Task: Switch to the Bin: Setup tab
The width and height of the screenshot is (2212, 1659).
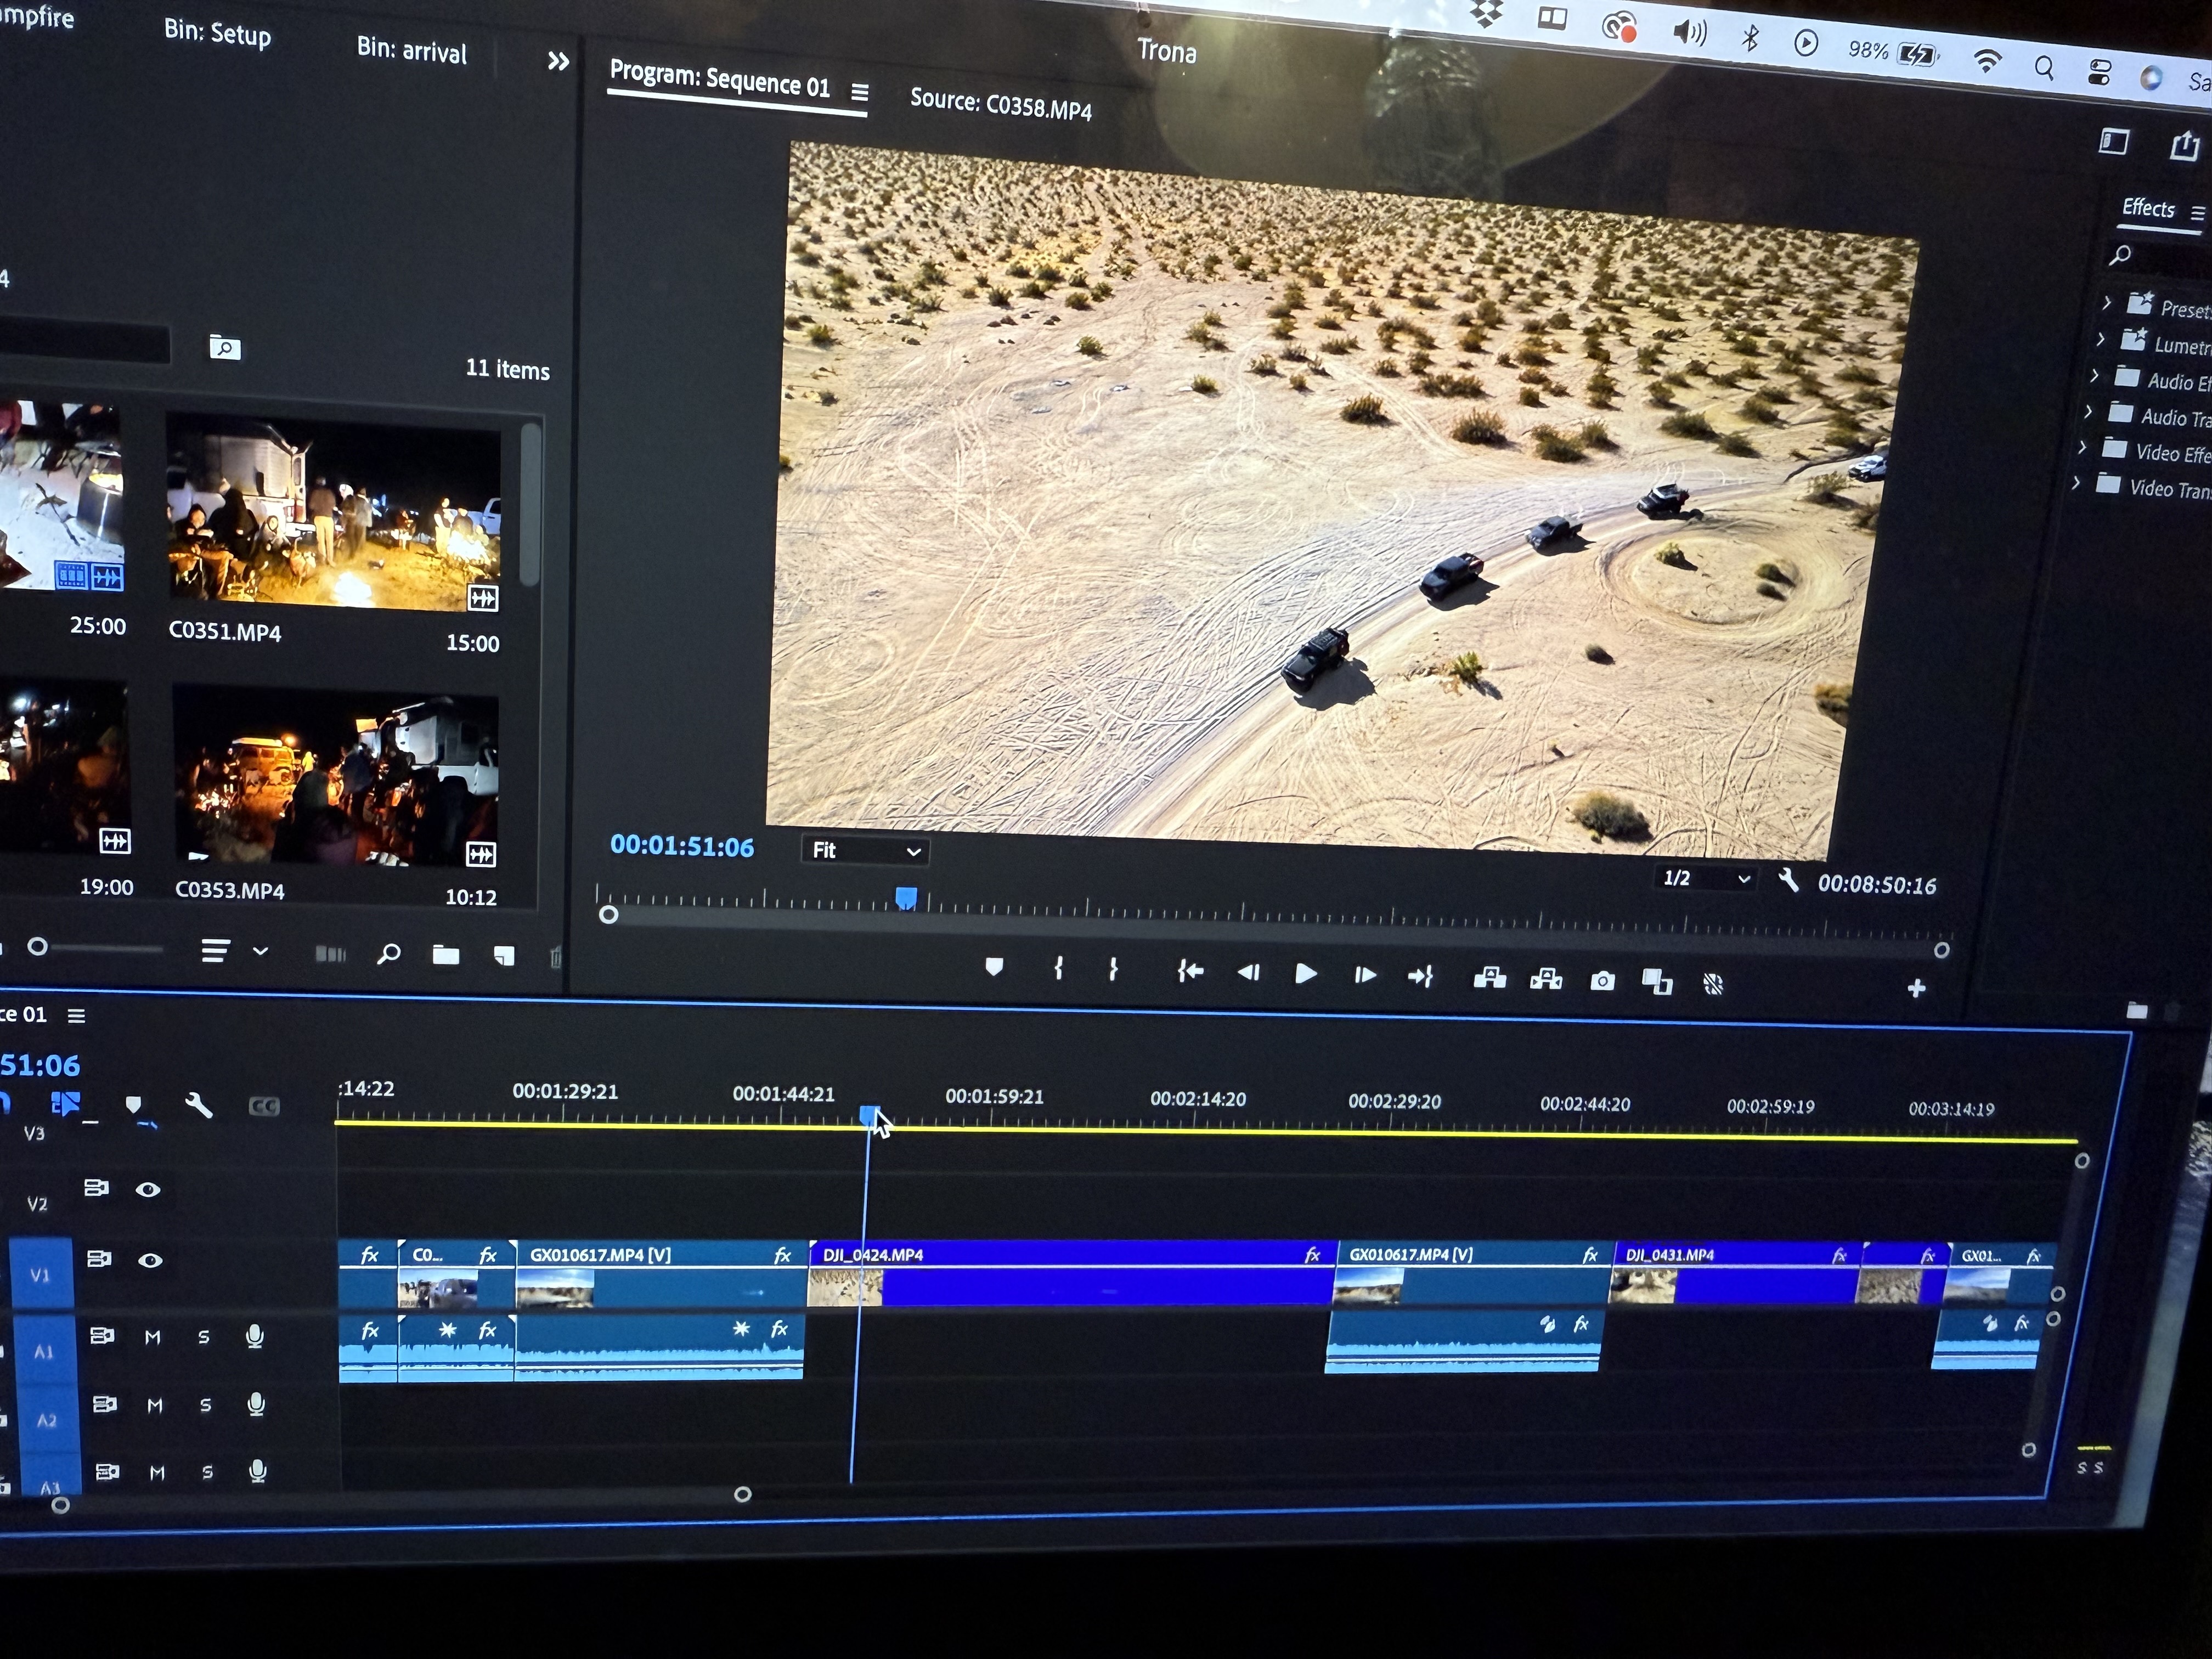Action: [x=217, y=33]
